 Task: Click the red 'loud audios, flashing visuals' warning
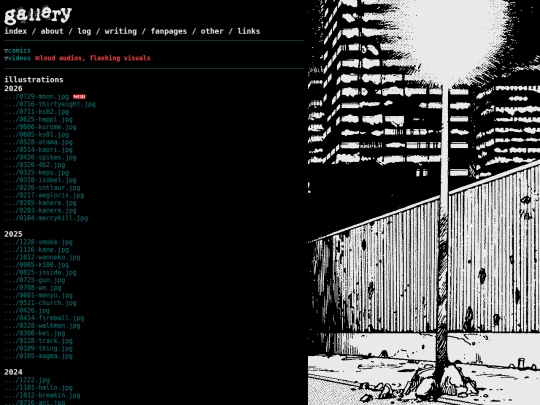click(93, 58)
